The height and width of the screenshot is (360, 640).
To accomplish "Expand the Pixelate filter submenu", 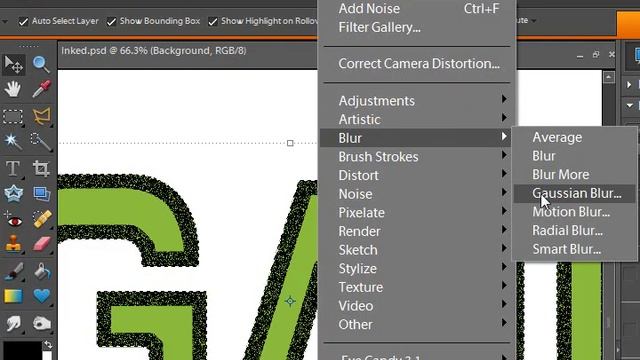I will pos(417,213).
